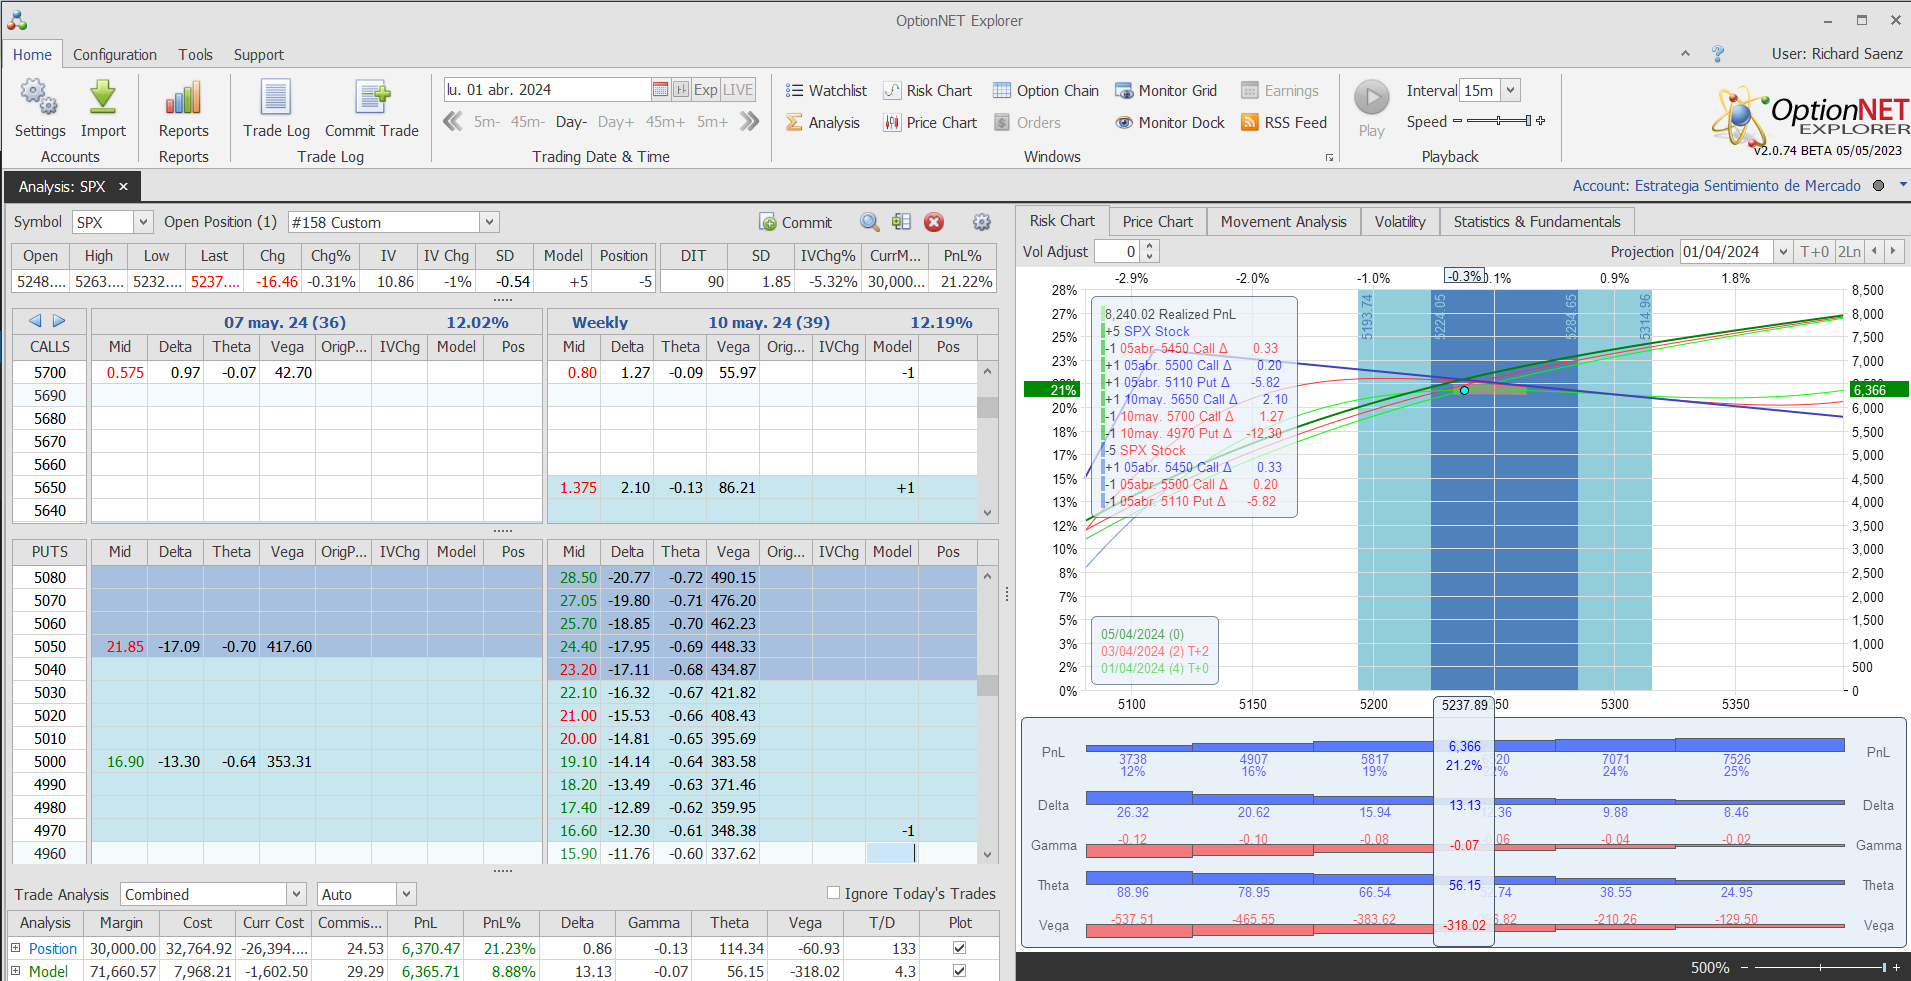This screenshot has width=1911, height=981.
Task: Click the Commit button
Action: pyautogui.click(x=796, y=222)
